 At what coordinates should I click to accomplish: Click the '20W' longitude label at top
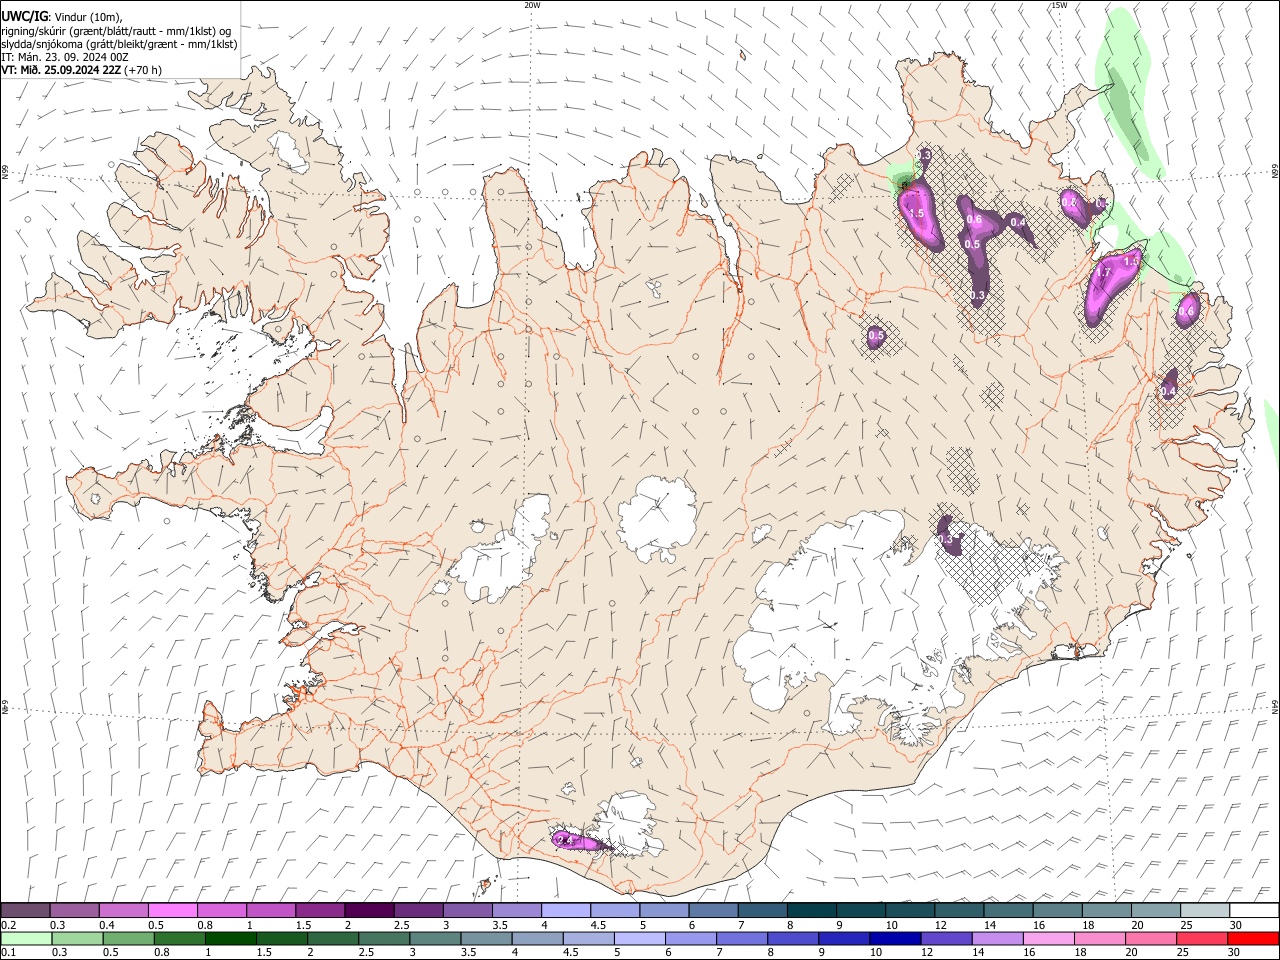pyautogui.click(x=532, y=5)
